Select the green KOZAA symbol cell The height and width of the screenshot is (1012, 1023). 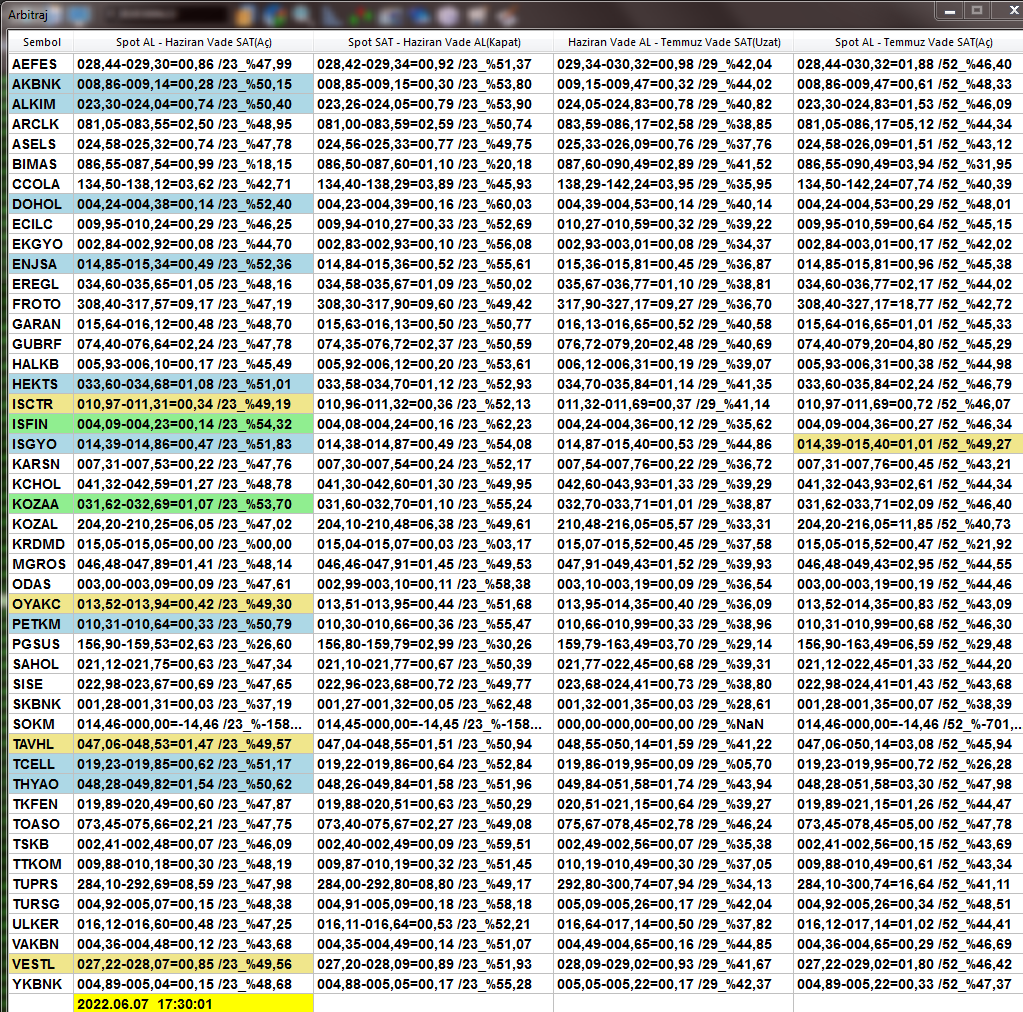(41, 504)
